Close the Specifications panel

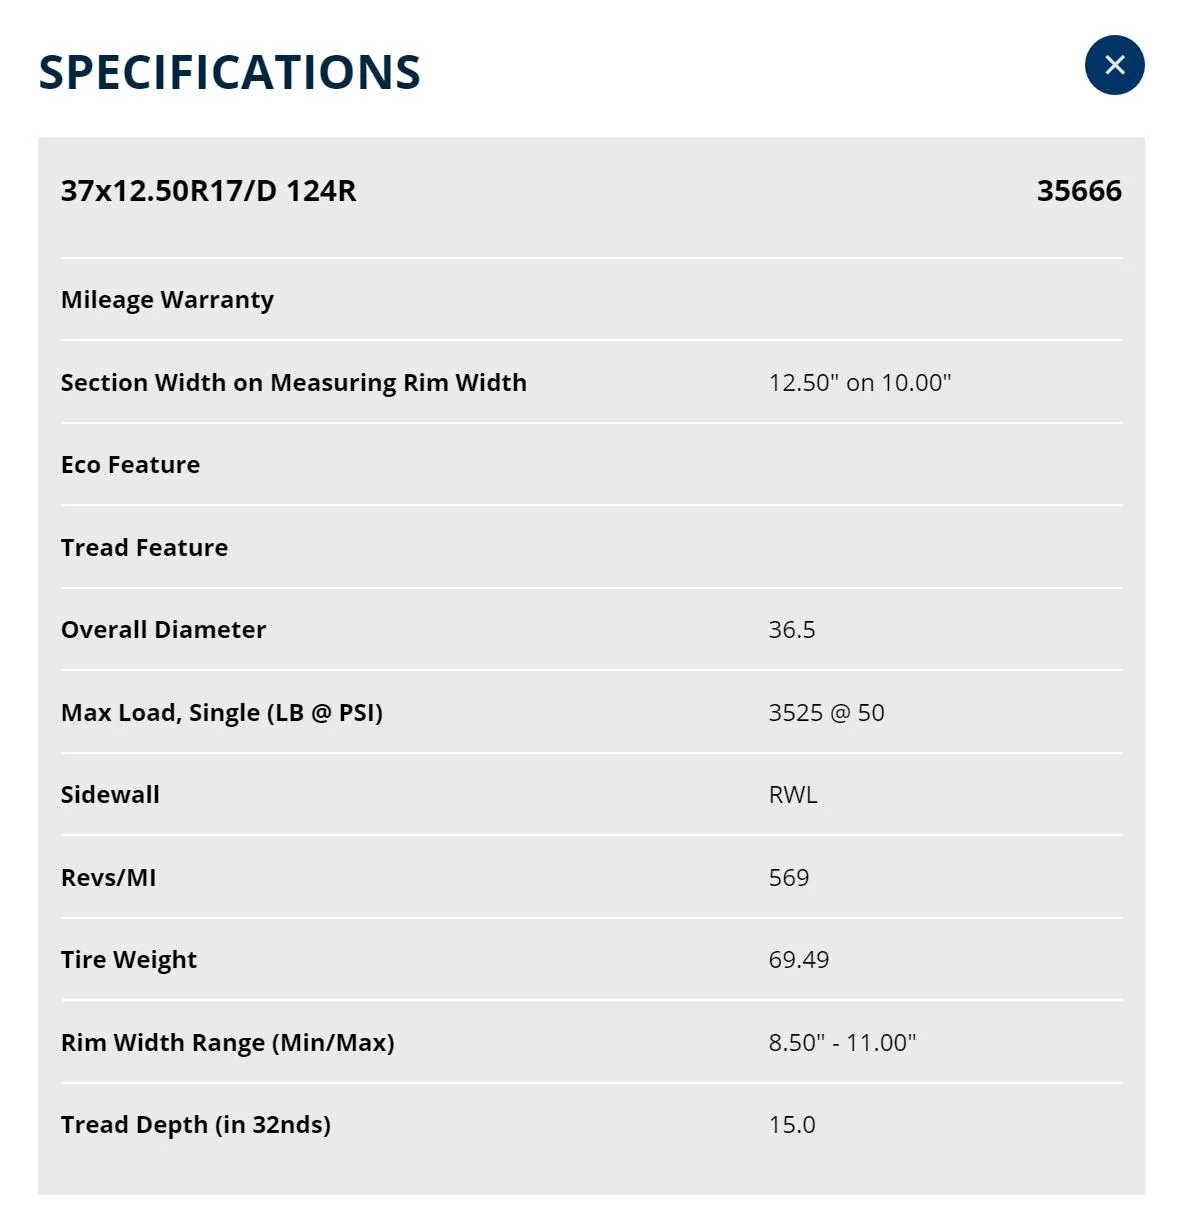tap(1114, 65)
